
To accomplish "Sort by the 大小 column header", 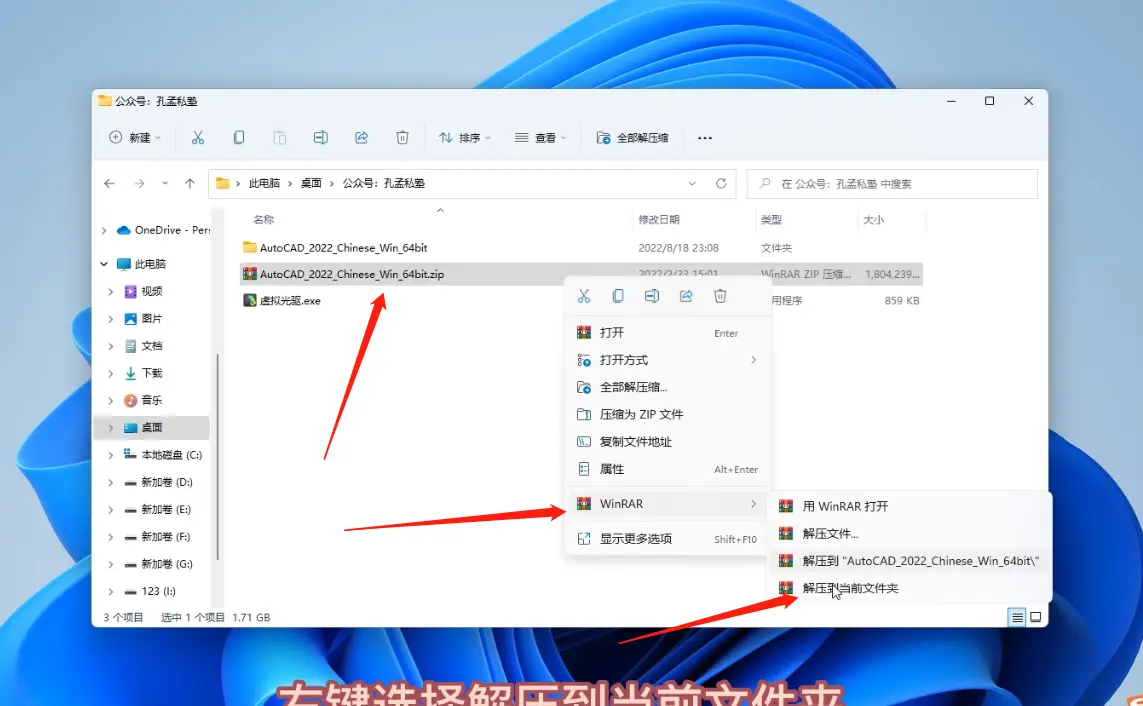I will [873, 219].
